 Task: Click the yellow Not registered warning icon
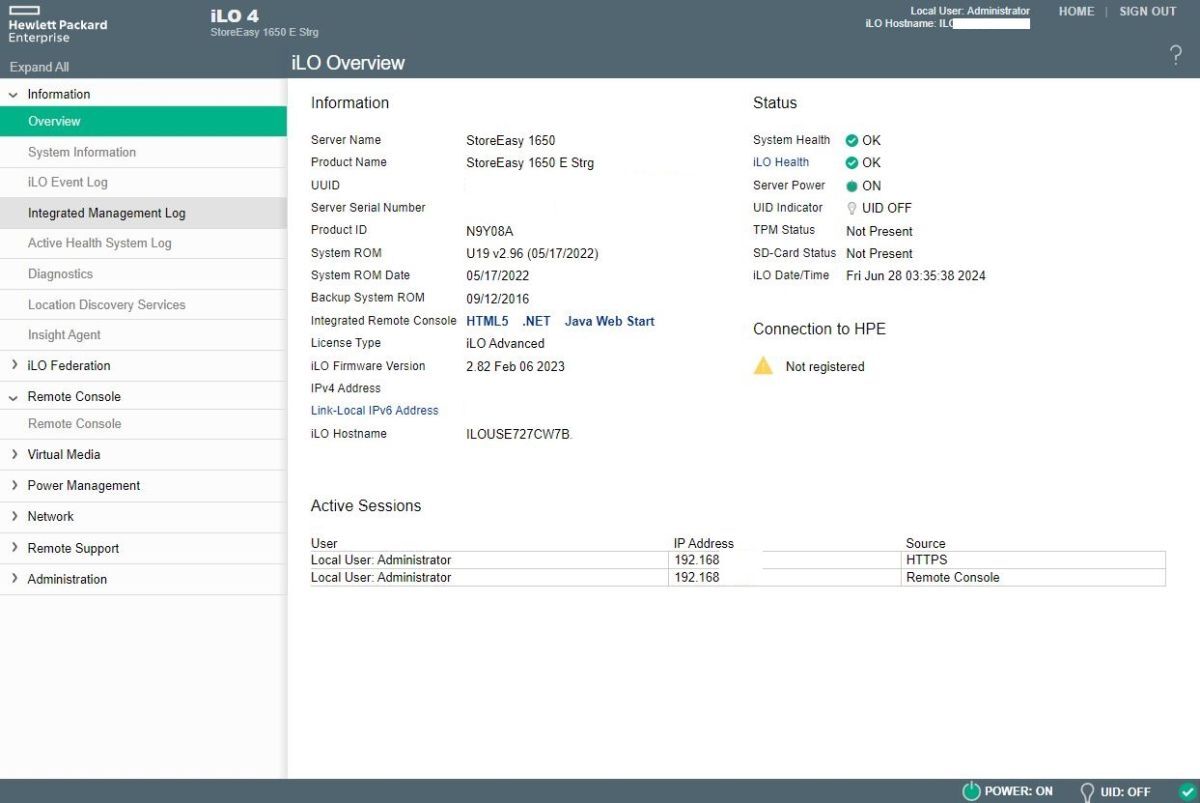(x=763, y=366)
